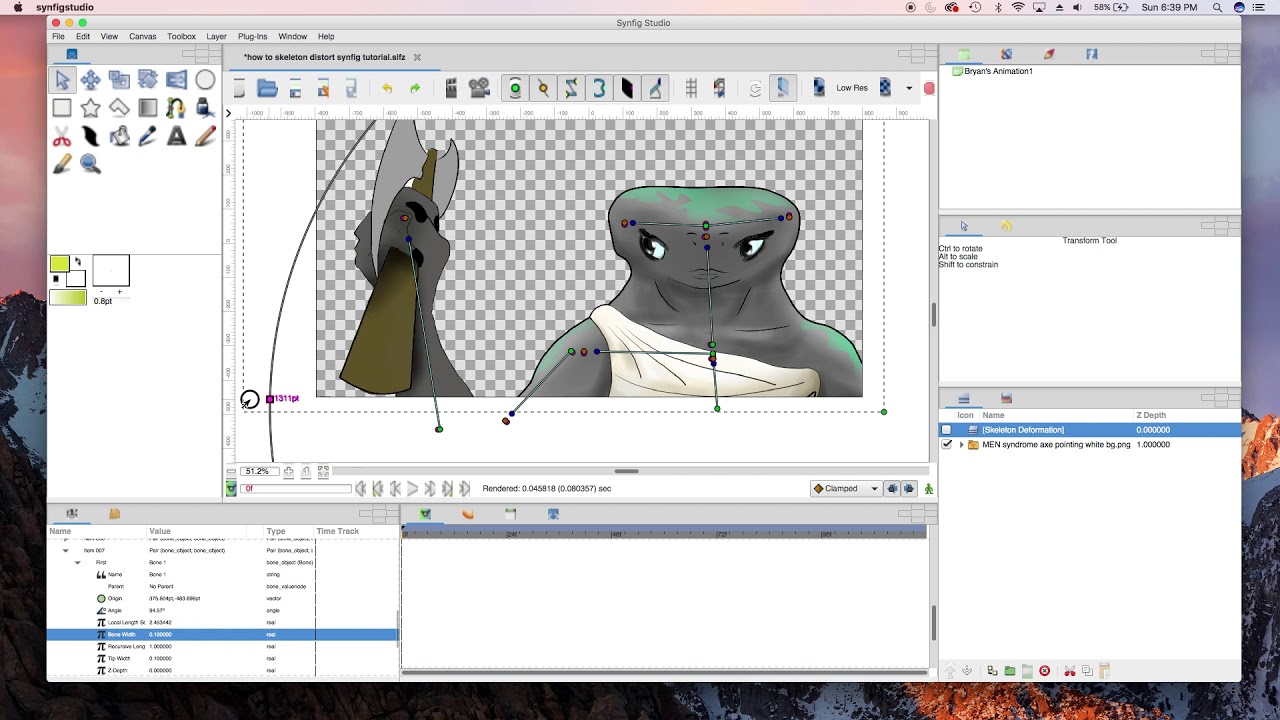Click the Undo arrow in toolbar
This screenshot has height=720, width=1280.
click(x=387, y=89)
